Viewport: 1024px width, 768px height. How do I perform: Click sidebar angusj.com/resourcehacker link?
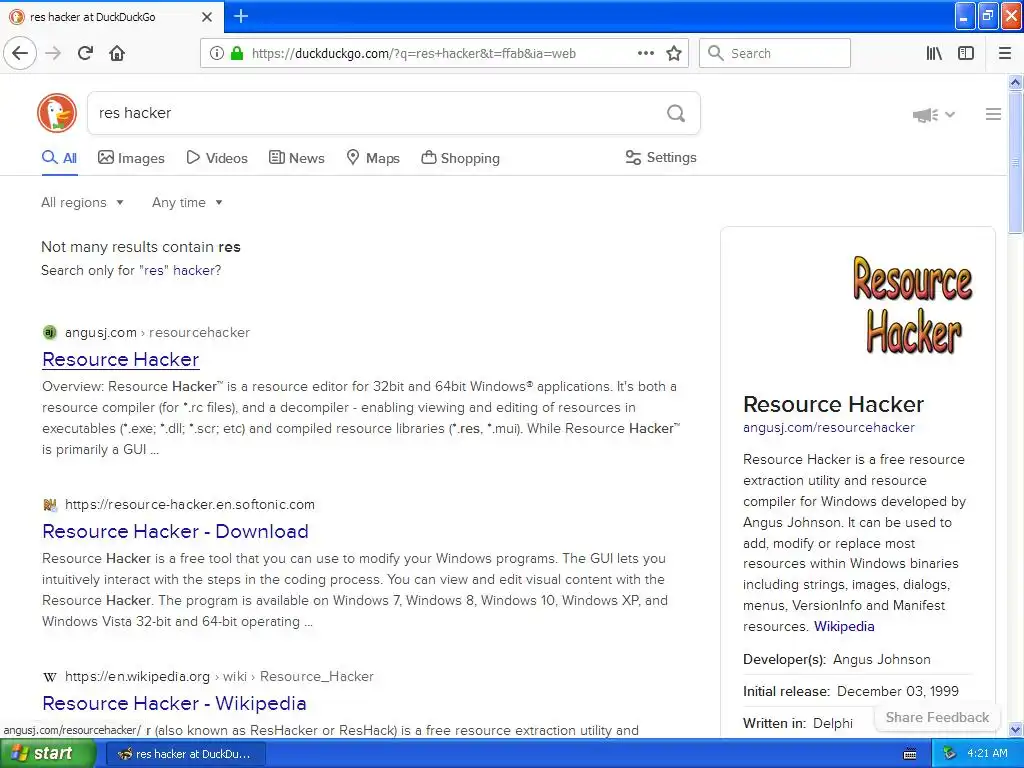coord(829,428)
